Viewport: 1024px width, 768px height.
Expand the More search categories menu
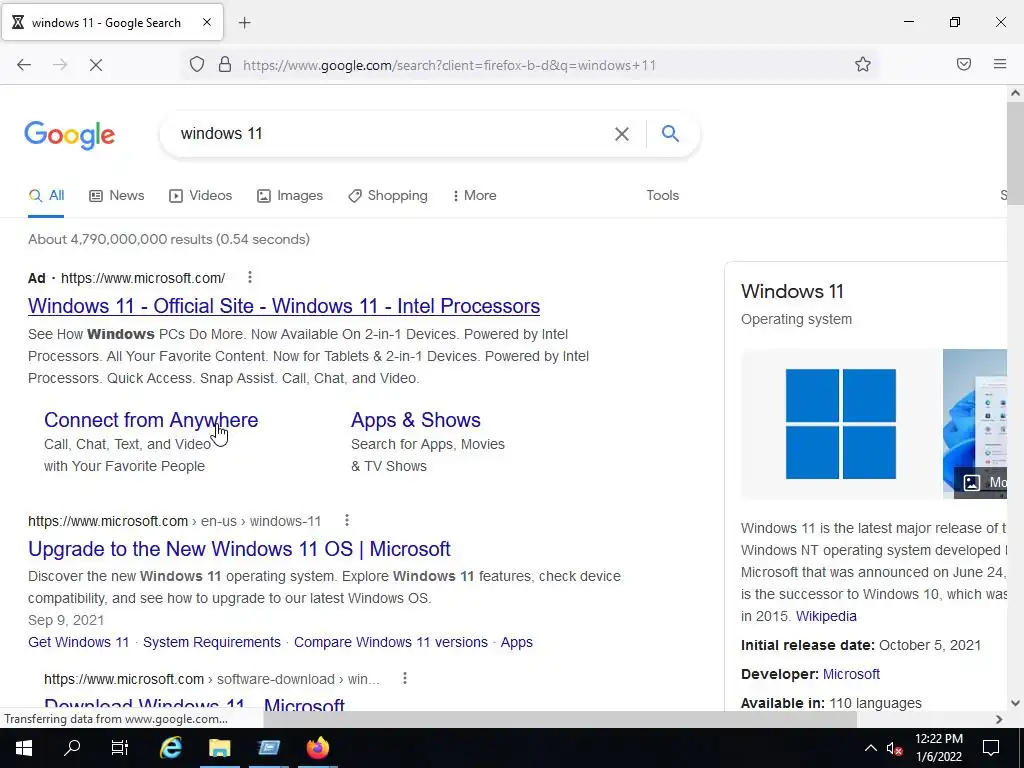(474, 195)
